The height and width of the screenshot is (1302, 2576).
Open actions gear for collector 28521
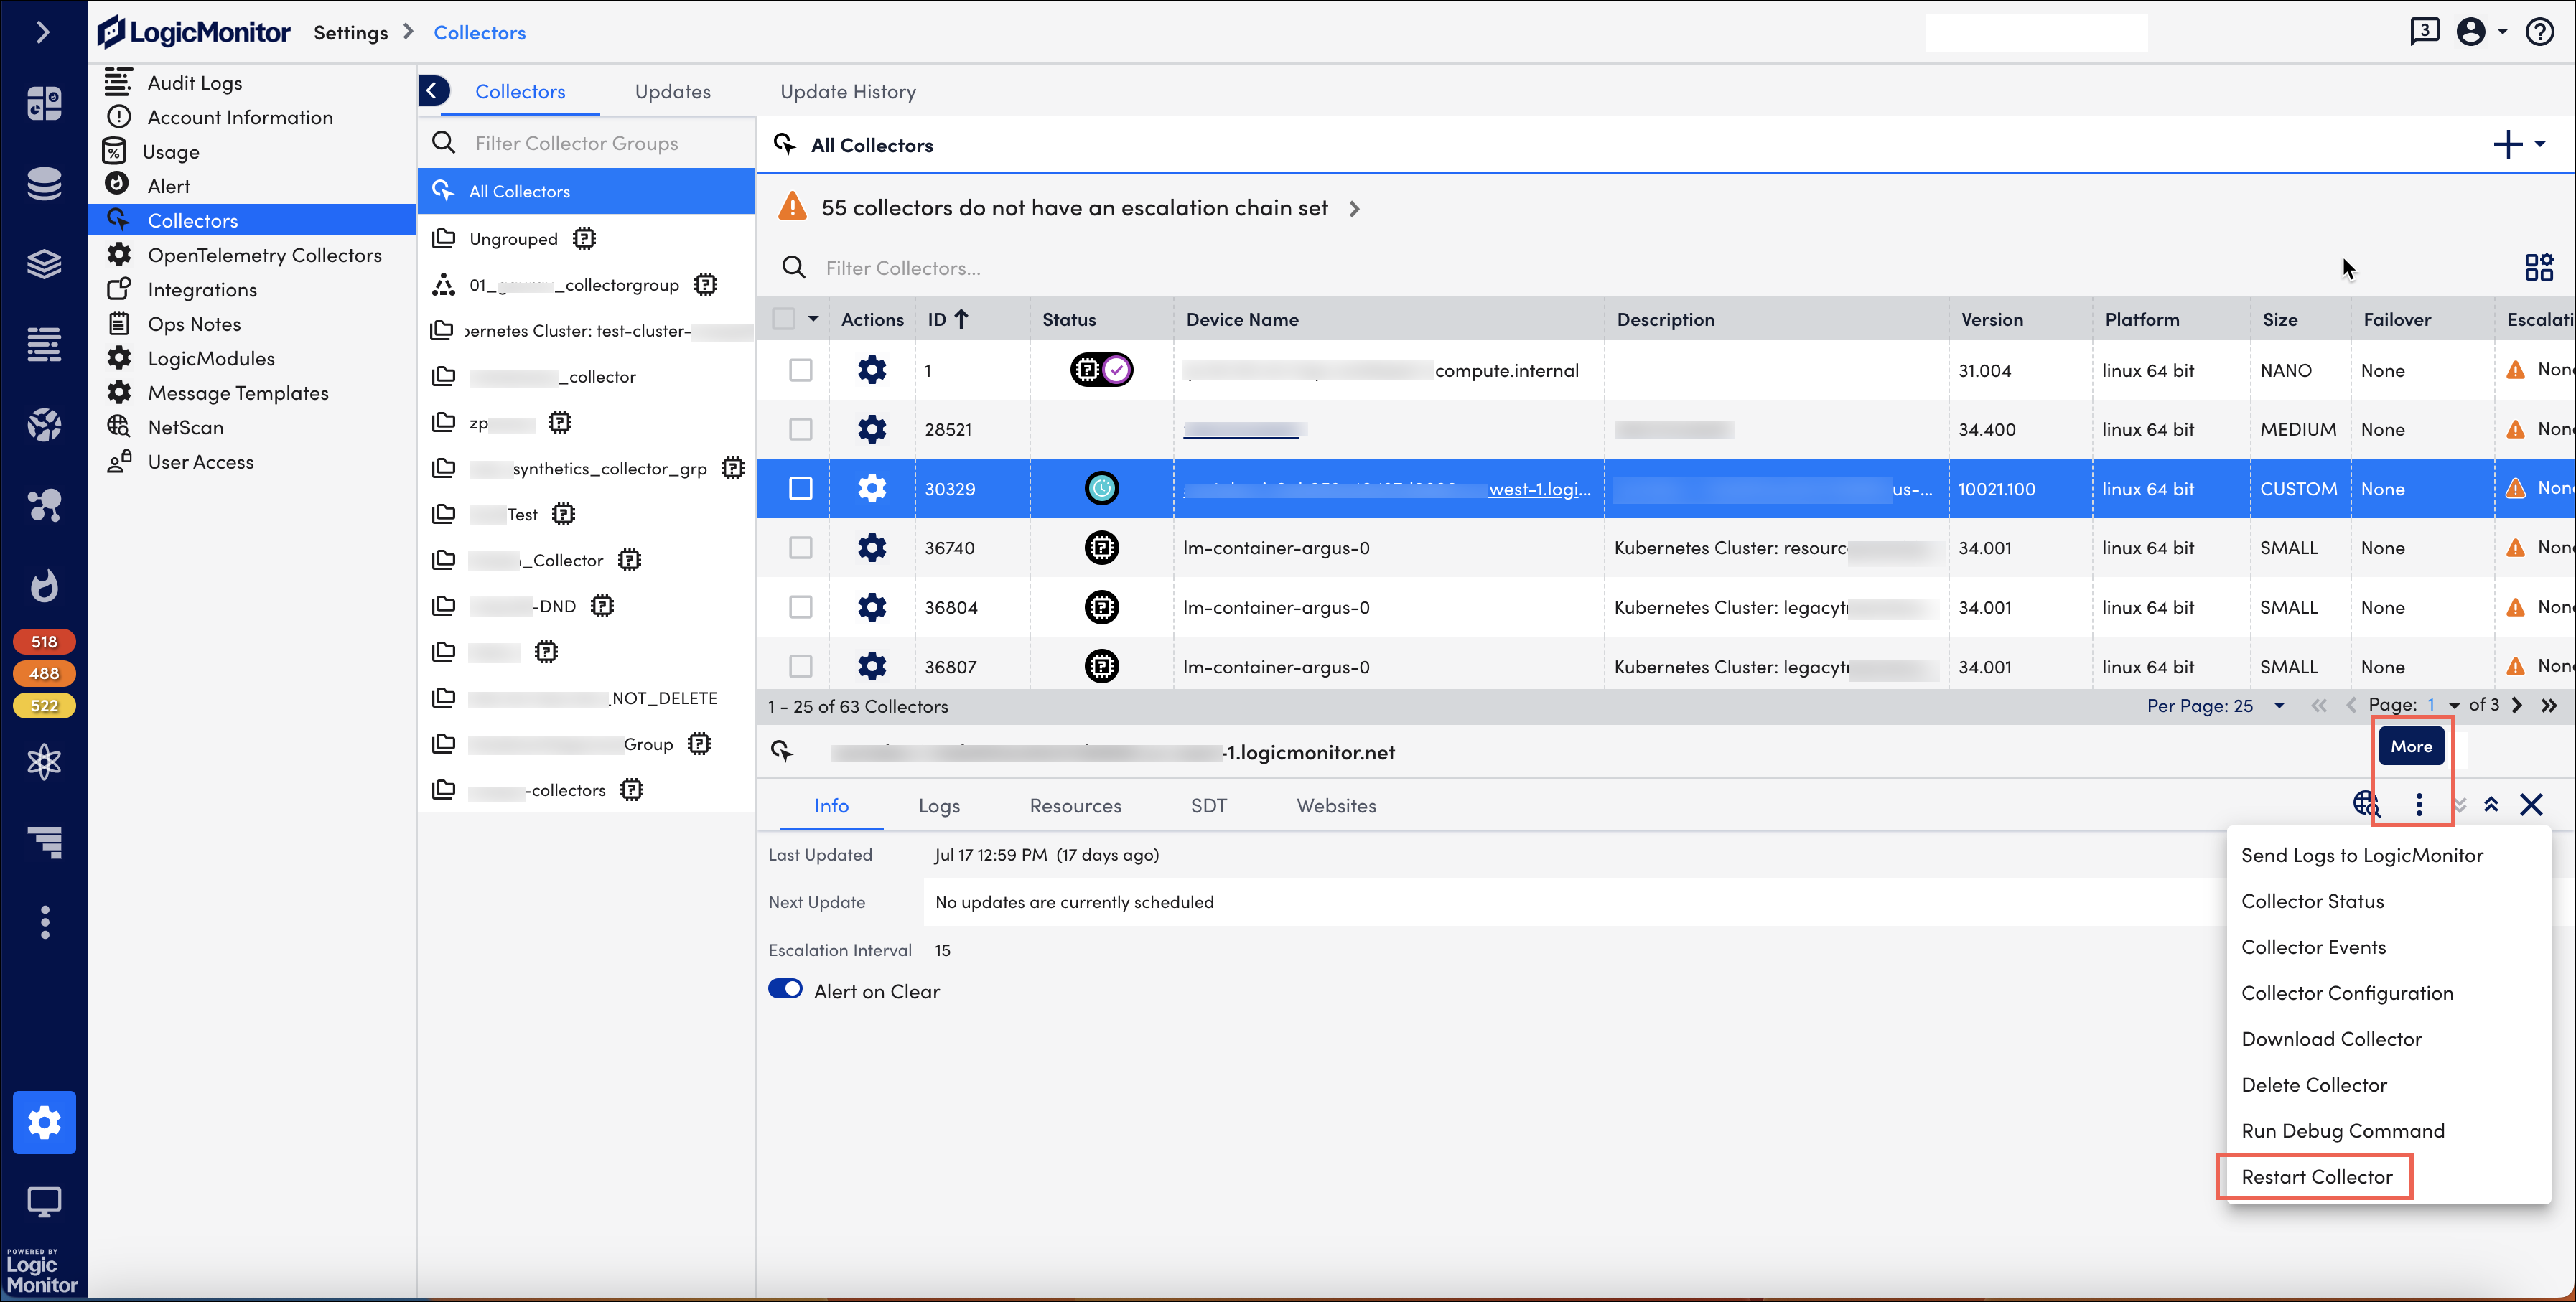[x=872, y=429]
